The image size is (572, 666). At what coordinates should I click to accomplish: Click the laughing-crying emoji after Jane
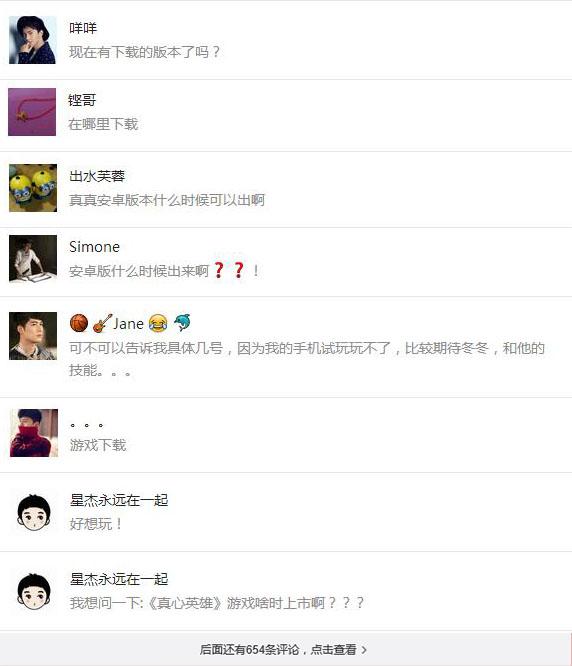158,323
